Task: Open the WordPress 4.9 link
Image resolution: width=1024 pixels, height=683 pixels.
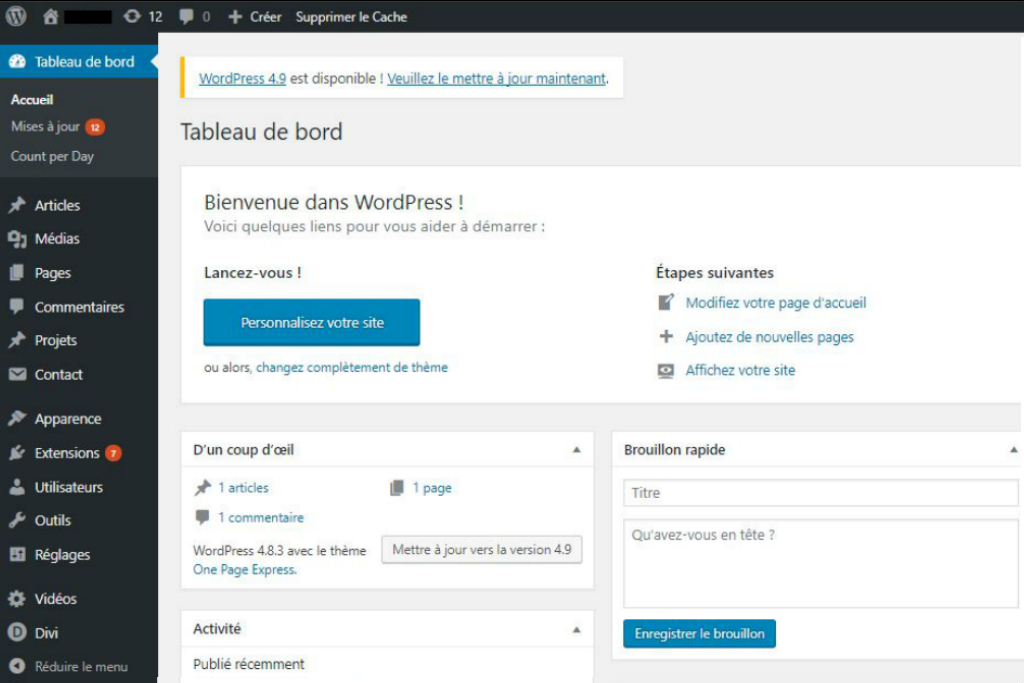Action: [242, 78]
